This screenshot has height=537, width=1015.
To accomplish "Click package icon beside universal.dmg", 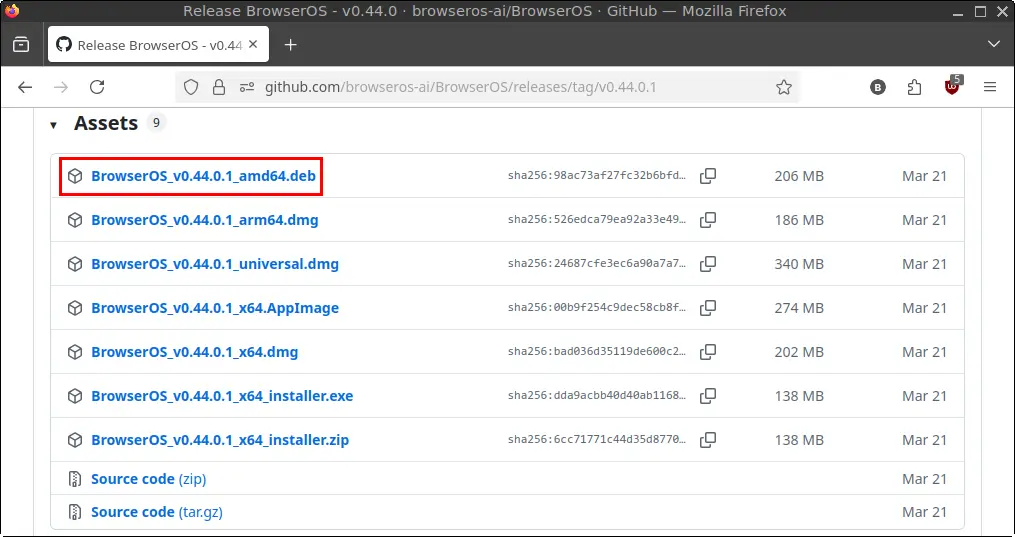I will (x=75, y=264).
